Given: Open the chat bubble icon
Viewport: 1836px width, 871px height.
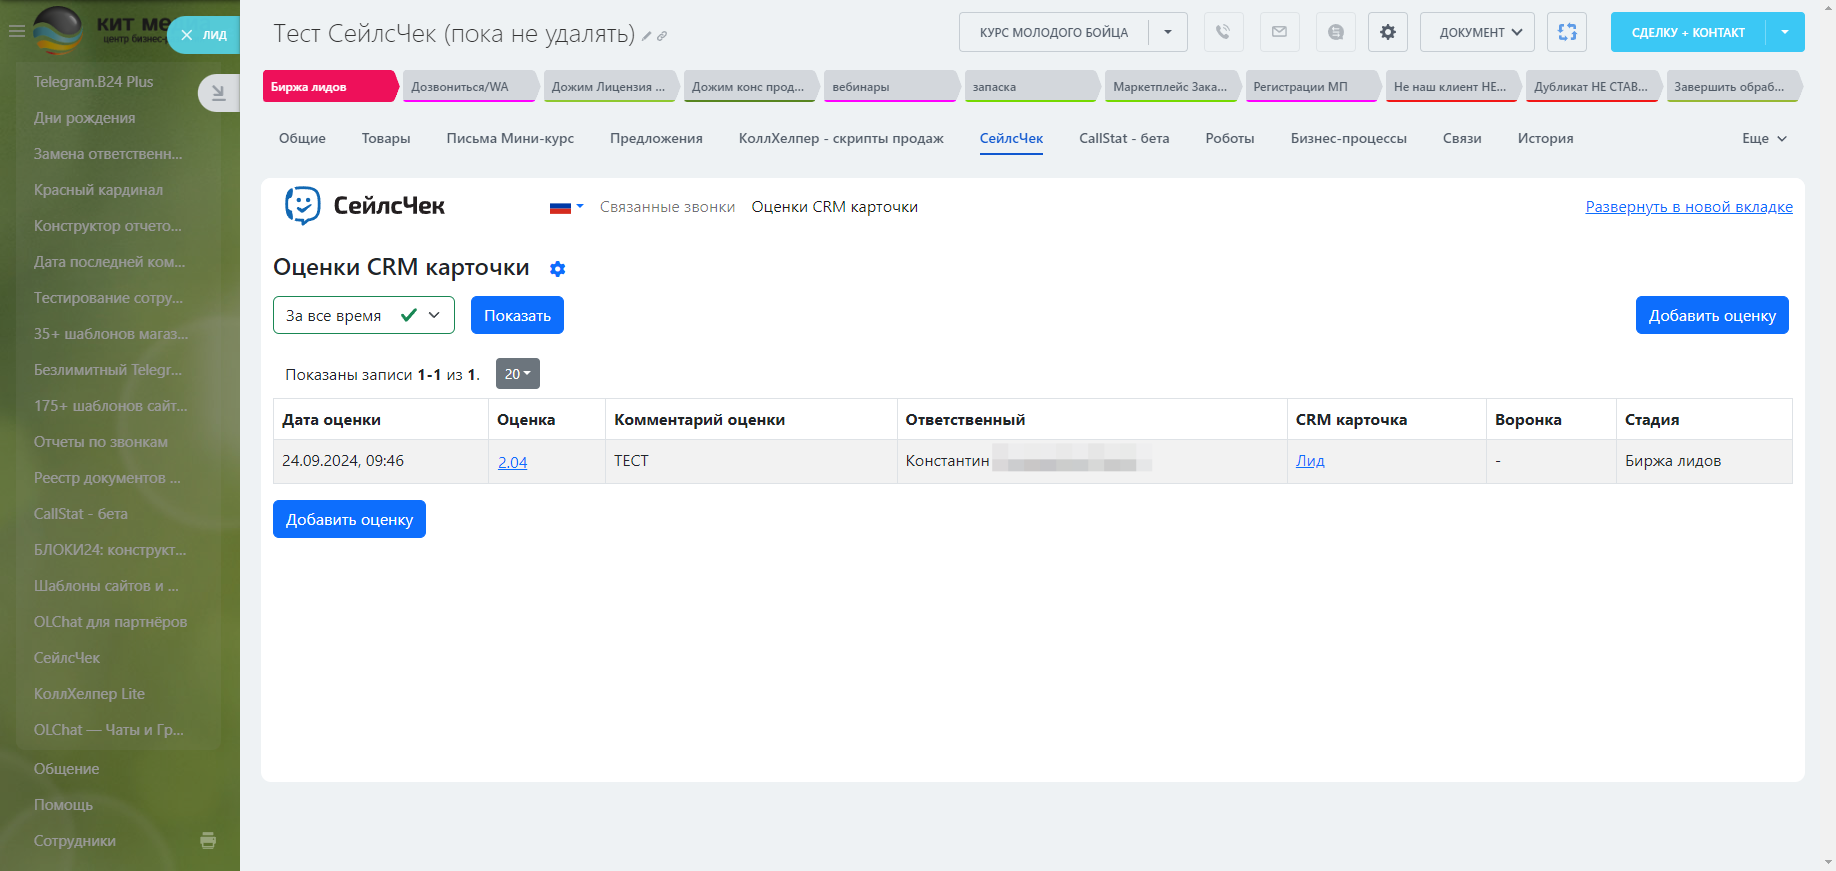Looking at the screenshot, I should [x=1335, y=32].
